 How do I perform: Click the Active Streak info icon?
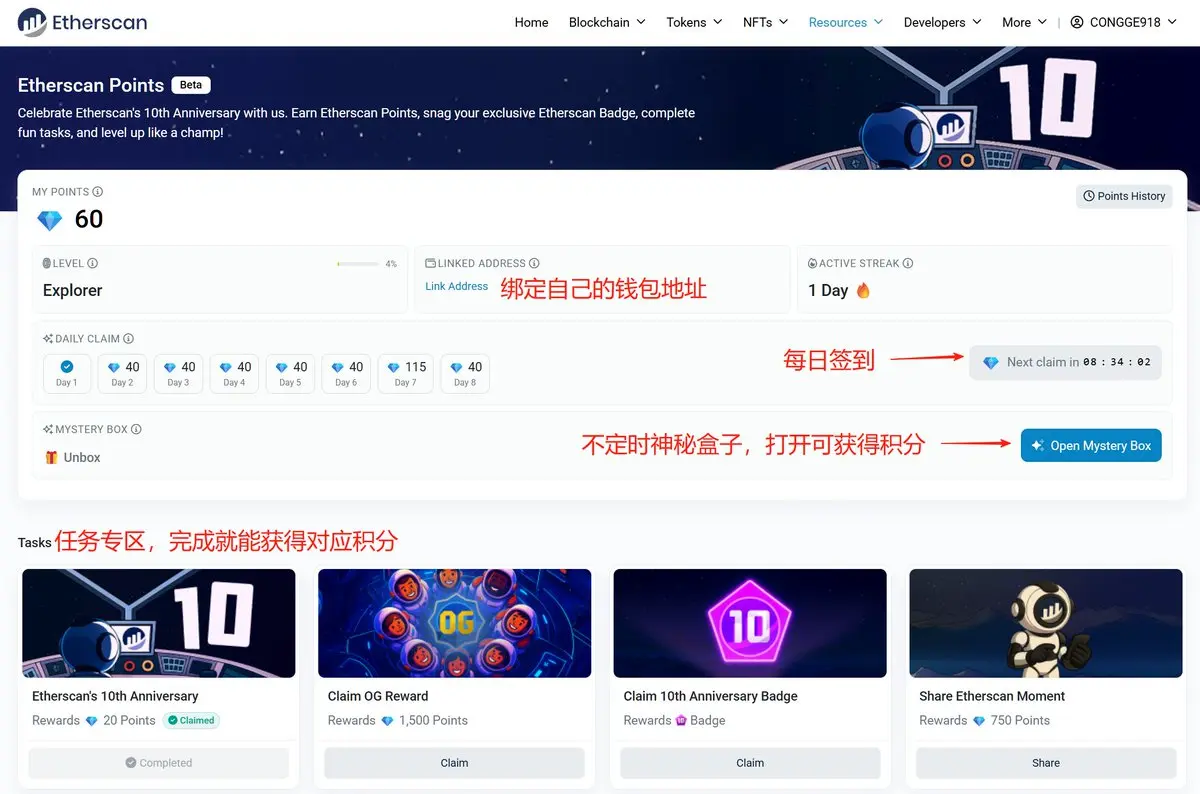coord(908,264)
